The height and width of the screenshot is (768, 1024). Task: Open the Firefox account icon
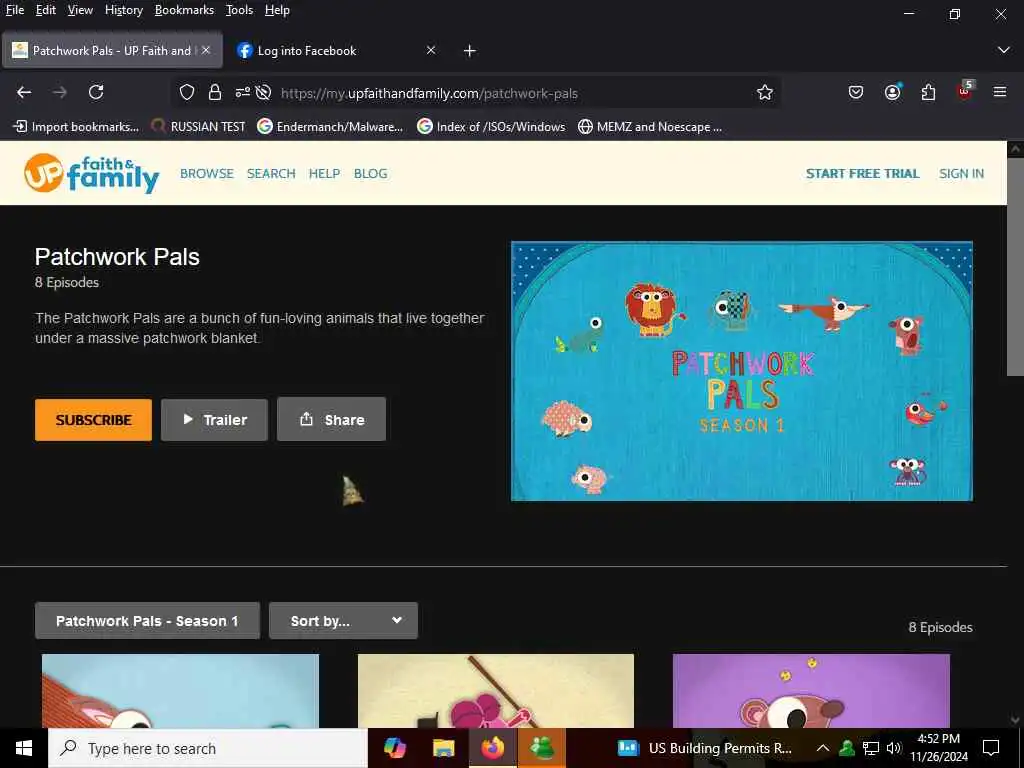coord(893,92)
